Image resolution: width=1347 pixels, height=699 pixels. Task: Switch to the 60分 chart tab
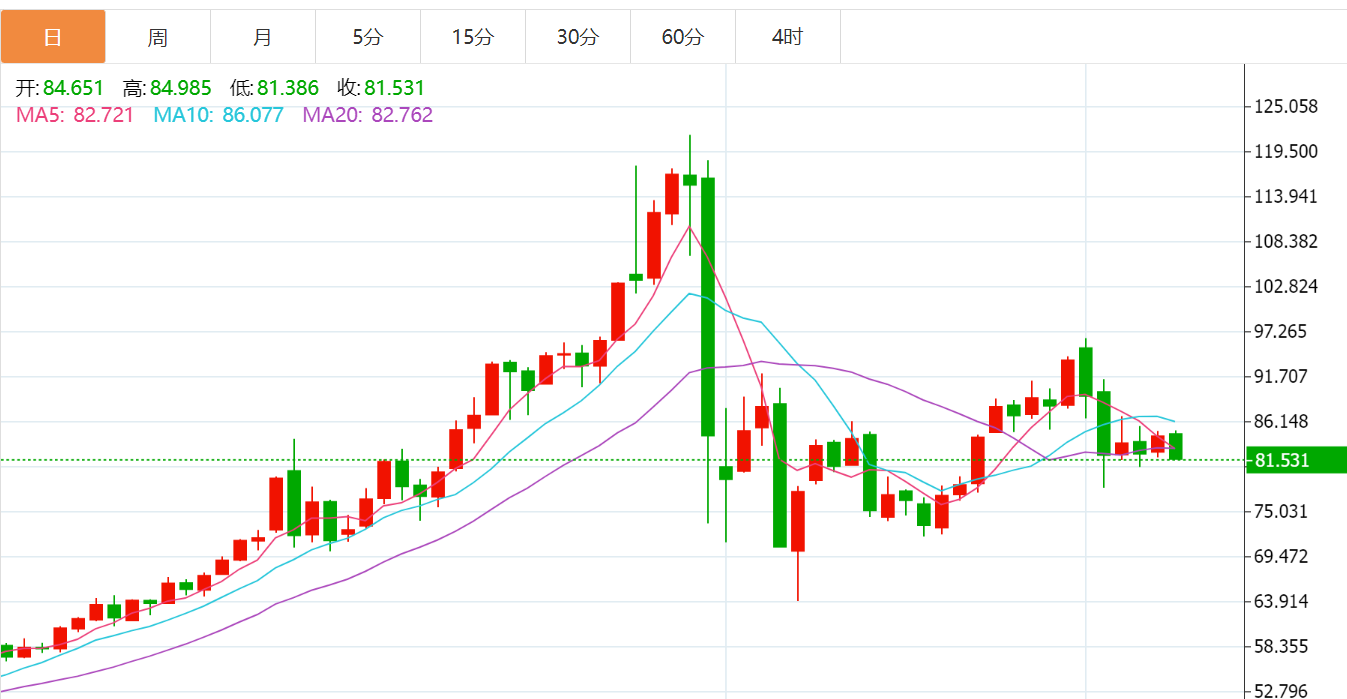tap(682, 38)
